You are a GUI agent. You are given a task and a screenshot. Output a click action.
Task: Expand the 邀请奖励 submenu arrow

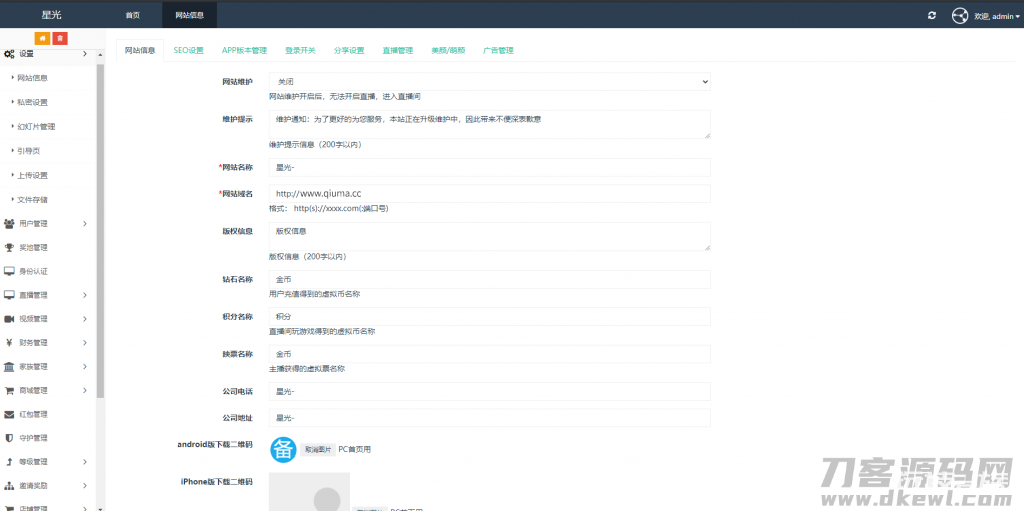86,486
